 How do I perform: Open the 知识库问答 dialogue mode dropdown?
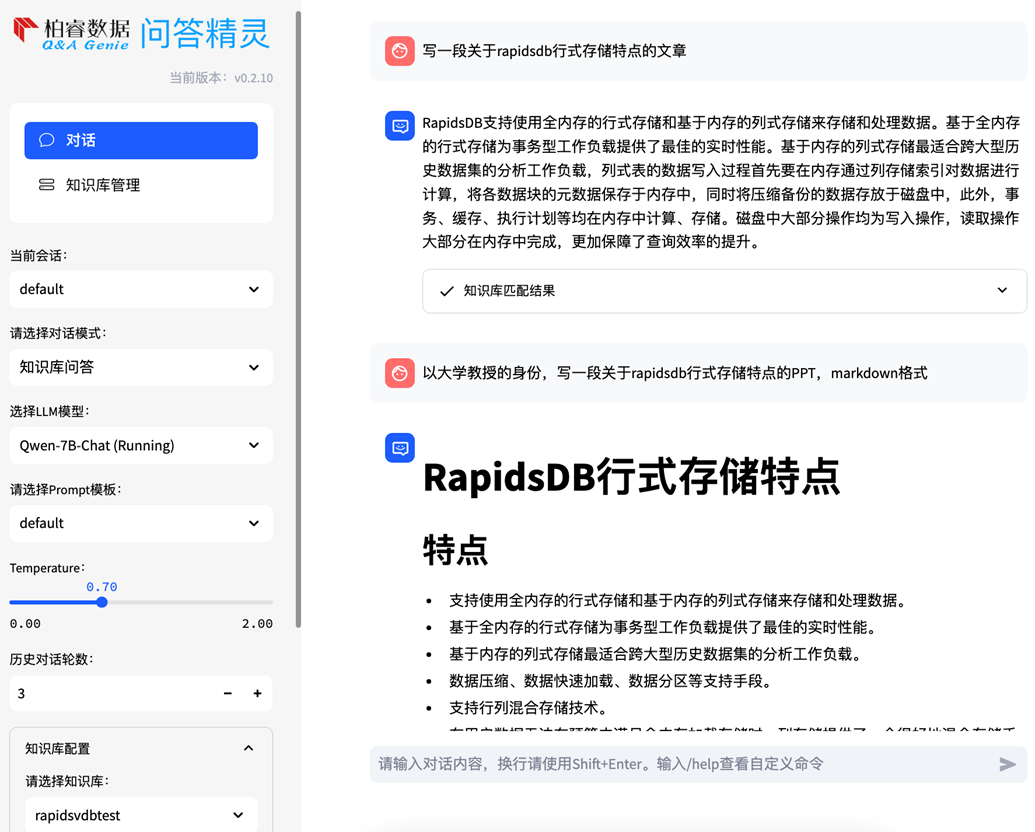point(141,367)
